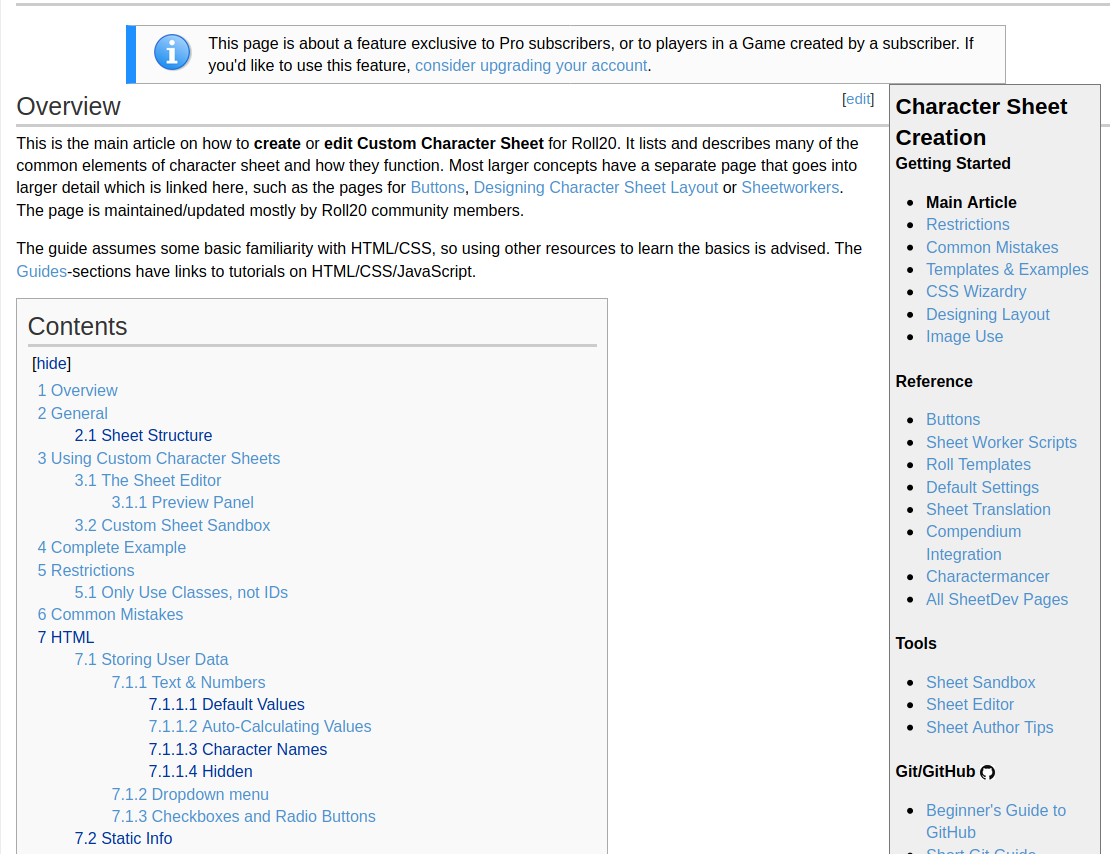Open CSS Wizardry sidebar link
Image resolution: width=1110 pixels, height=854 pixels.
[976, 292]
